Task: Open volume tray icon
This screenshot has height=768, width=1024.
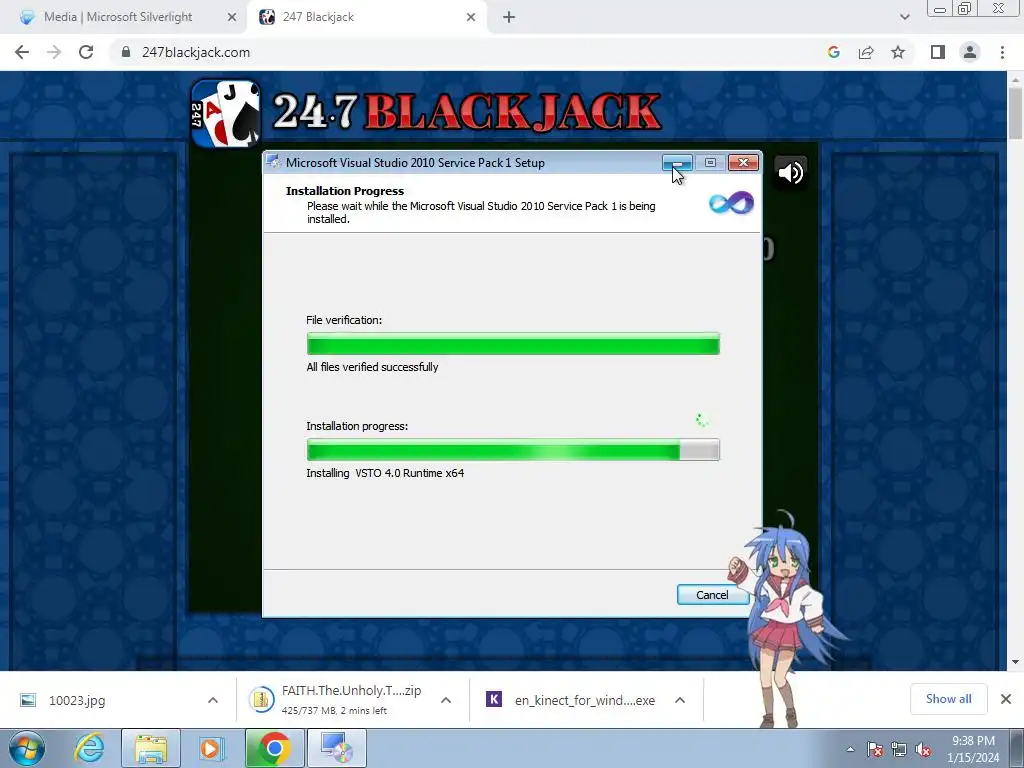Action: pos(923,749)
